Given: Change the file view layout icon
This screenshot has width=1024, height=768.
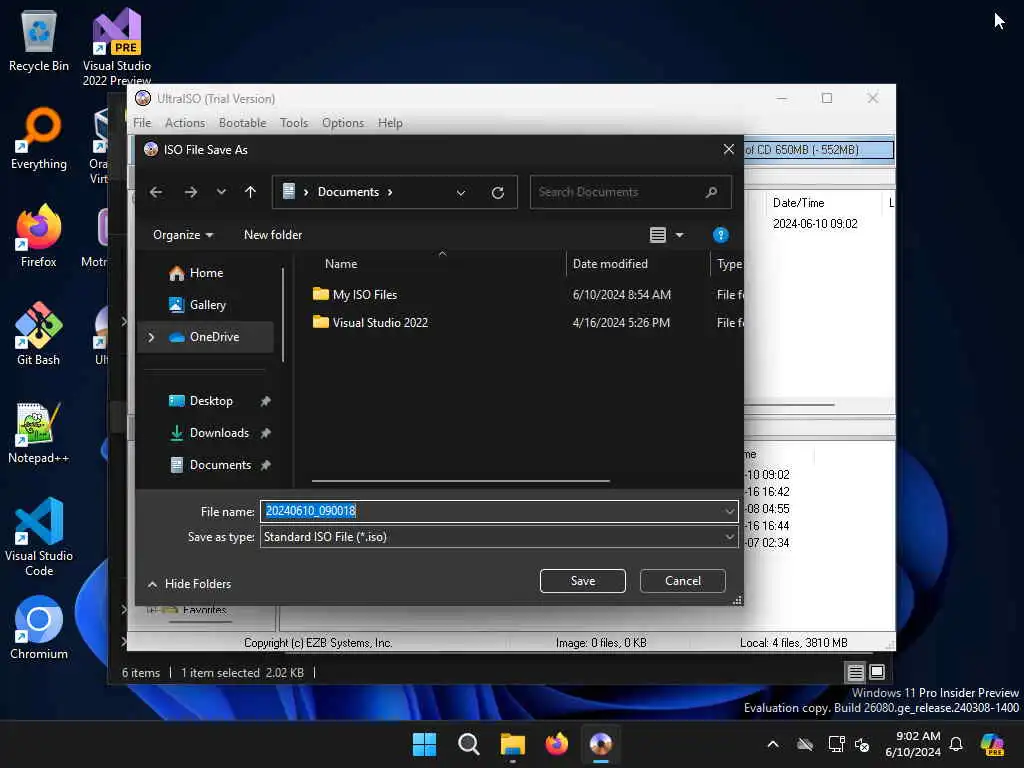Looking at the screenshot, I should click(x=658, y=235).
